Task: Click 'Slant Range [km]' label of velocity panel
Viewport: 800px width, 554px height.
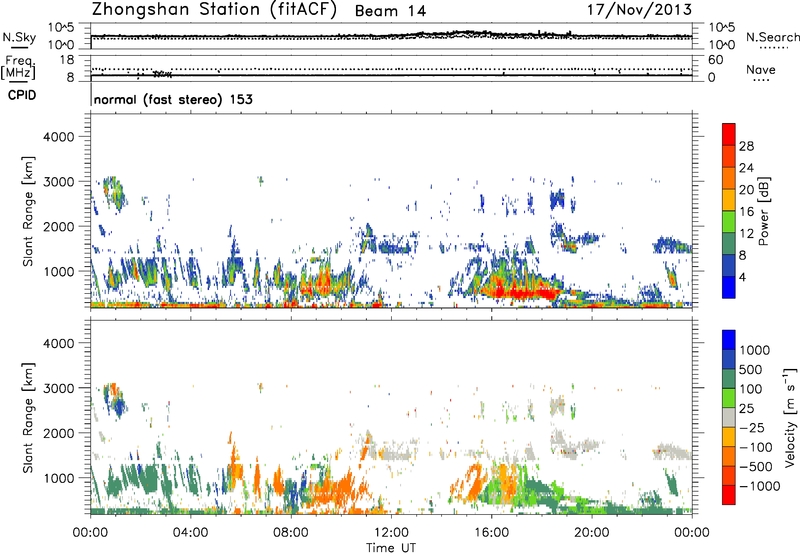Action: (28, 417)
